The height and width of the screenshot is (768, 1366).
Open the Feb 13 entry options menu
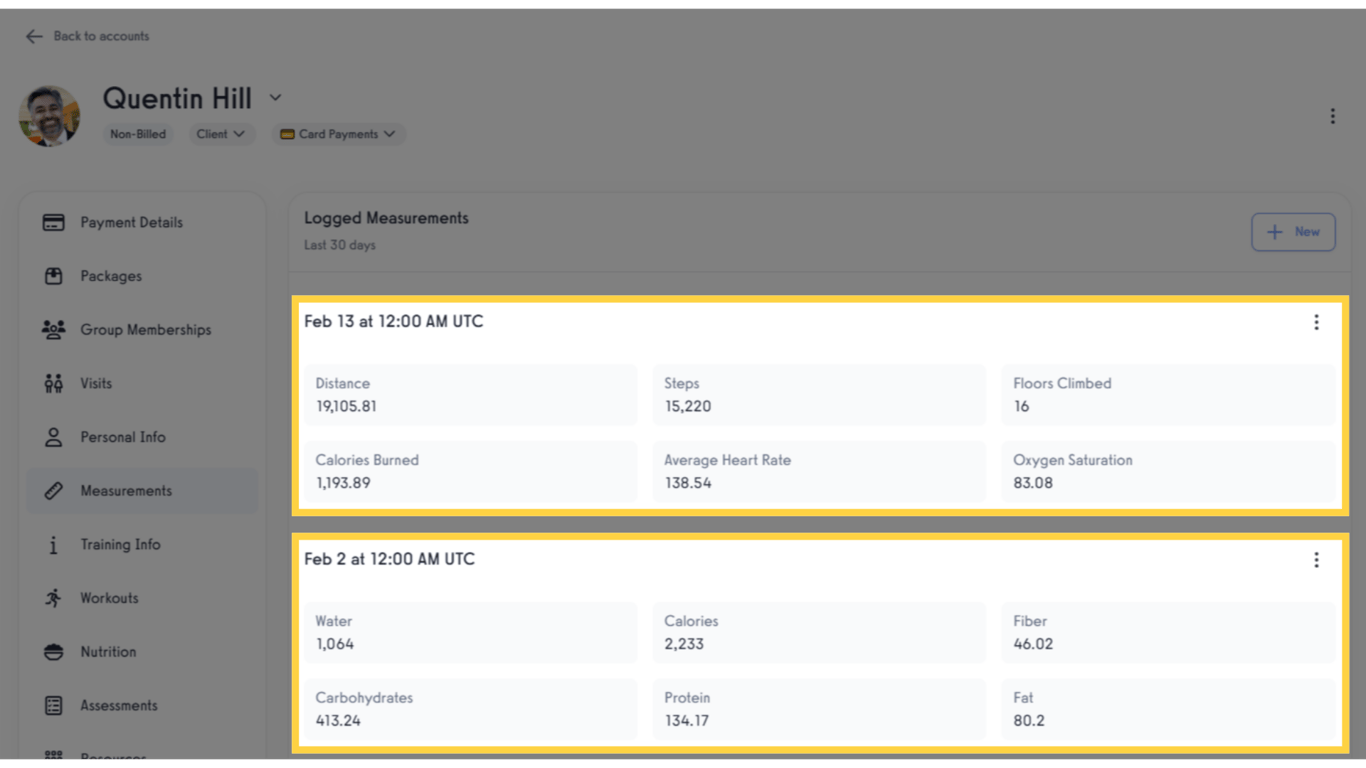pos(1316,322)
